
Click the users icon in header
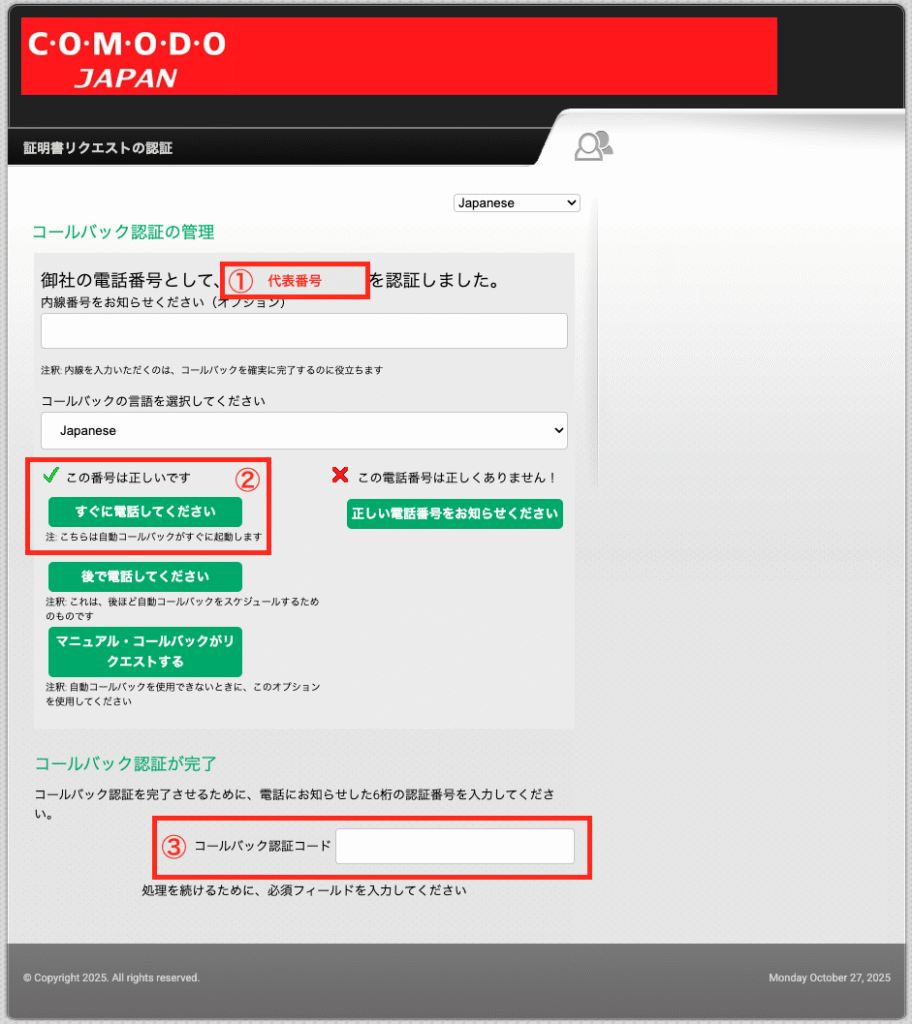592,146
